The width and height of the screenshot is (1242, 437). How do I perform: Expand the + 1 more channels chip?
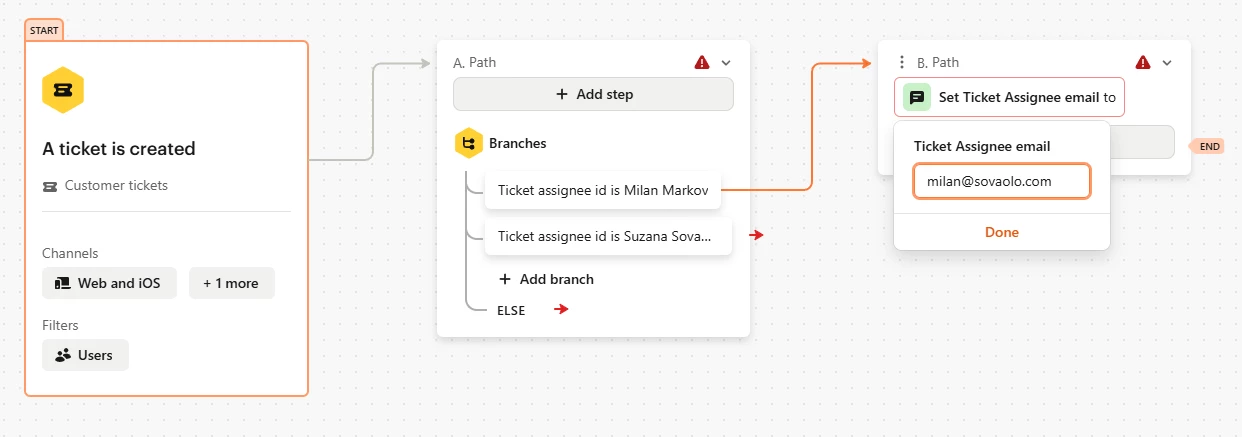(231, 283)
